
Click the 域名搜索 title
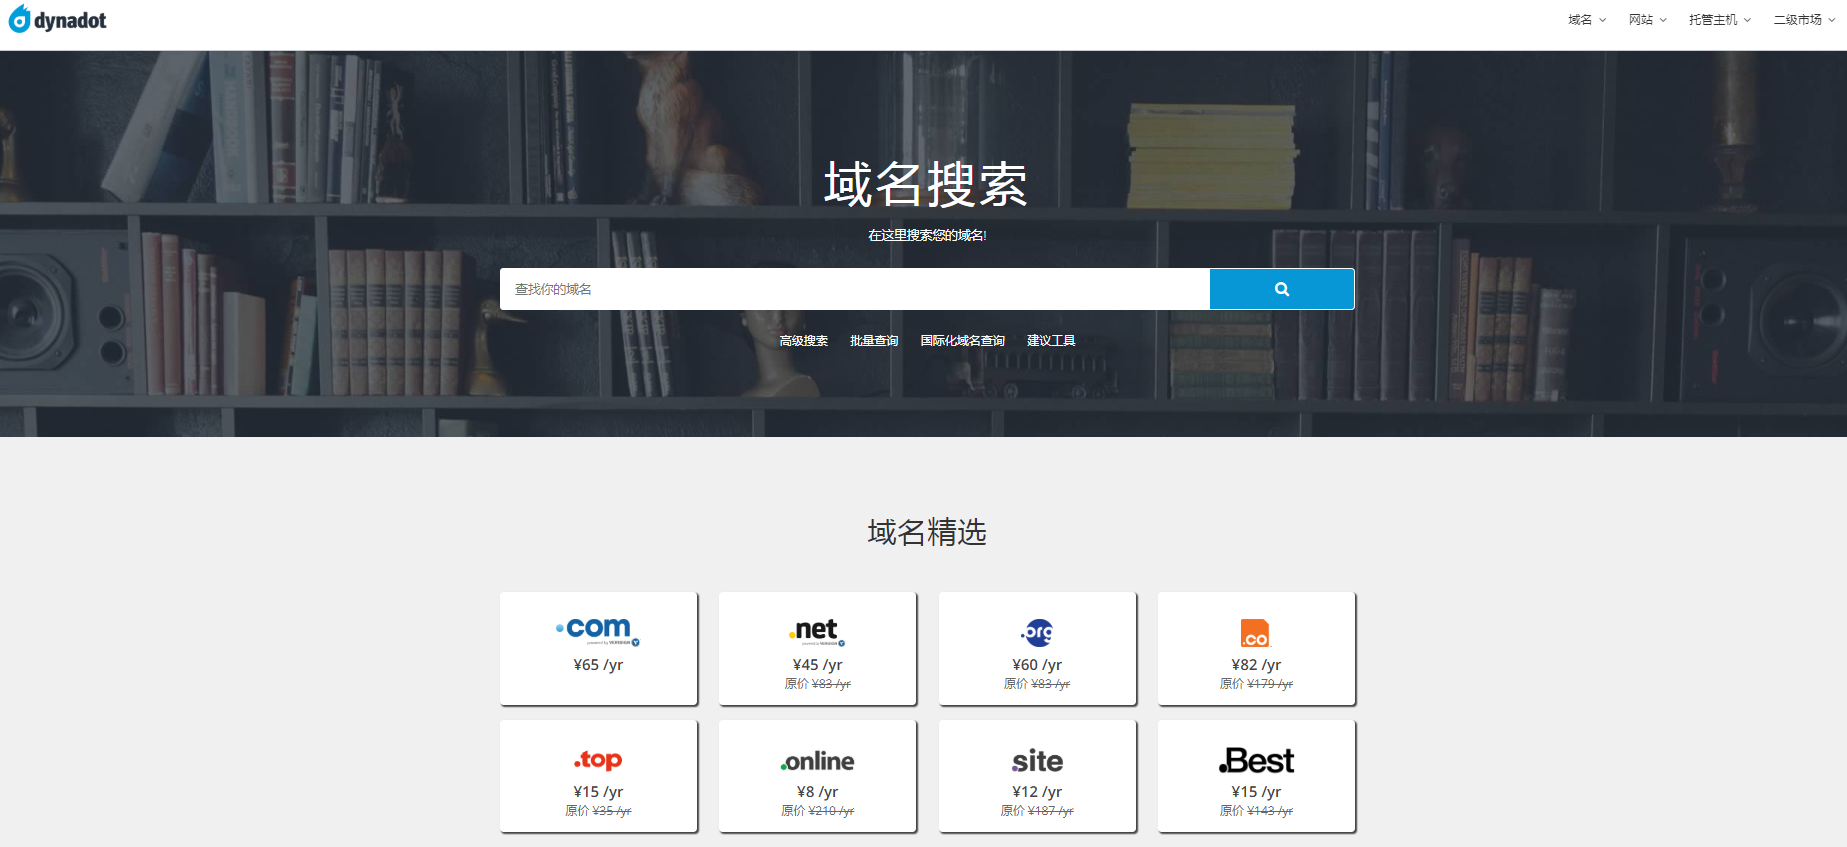point(926,185)
